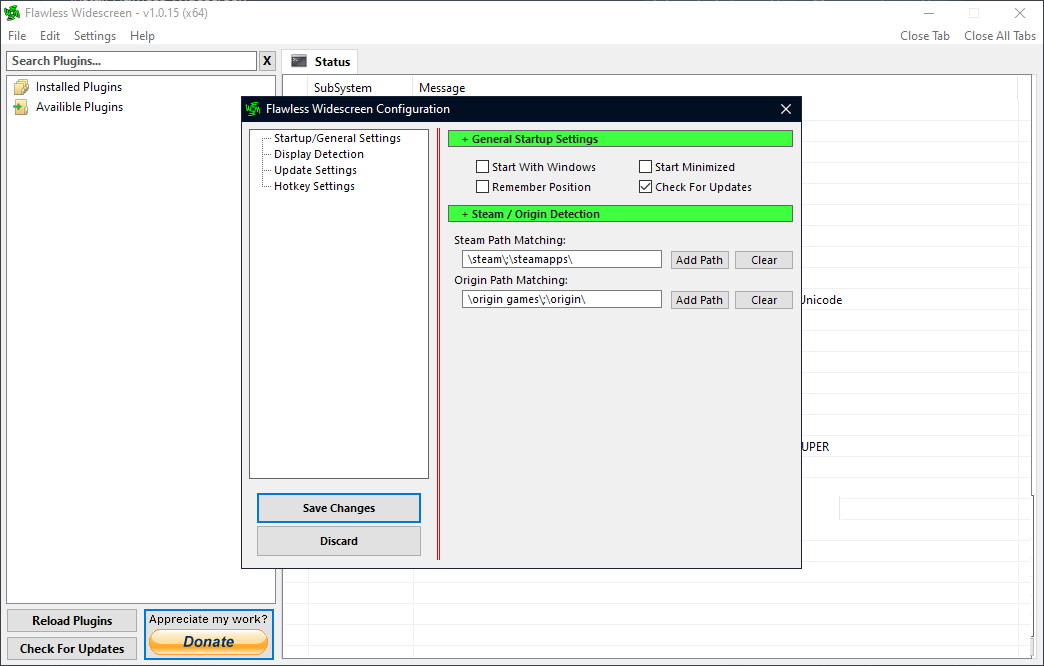
Task: Open the Edit menu
Action: pyautogui.click(x=50, y=36)
